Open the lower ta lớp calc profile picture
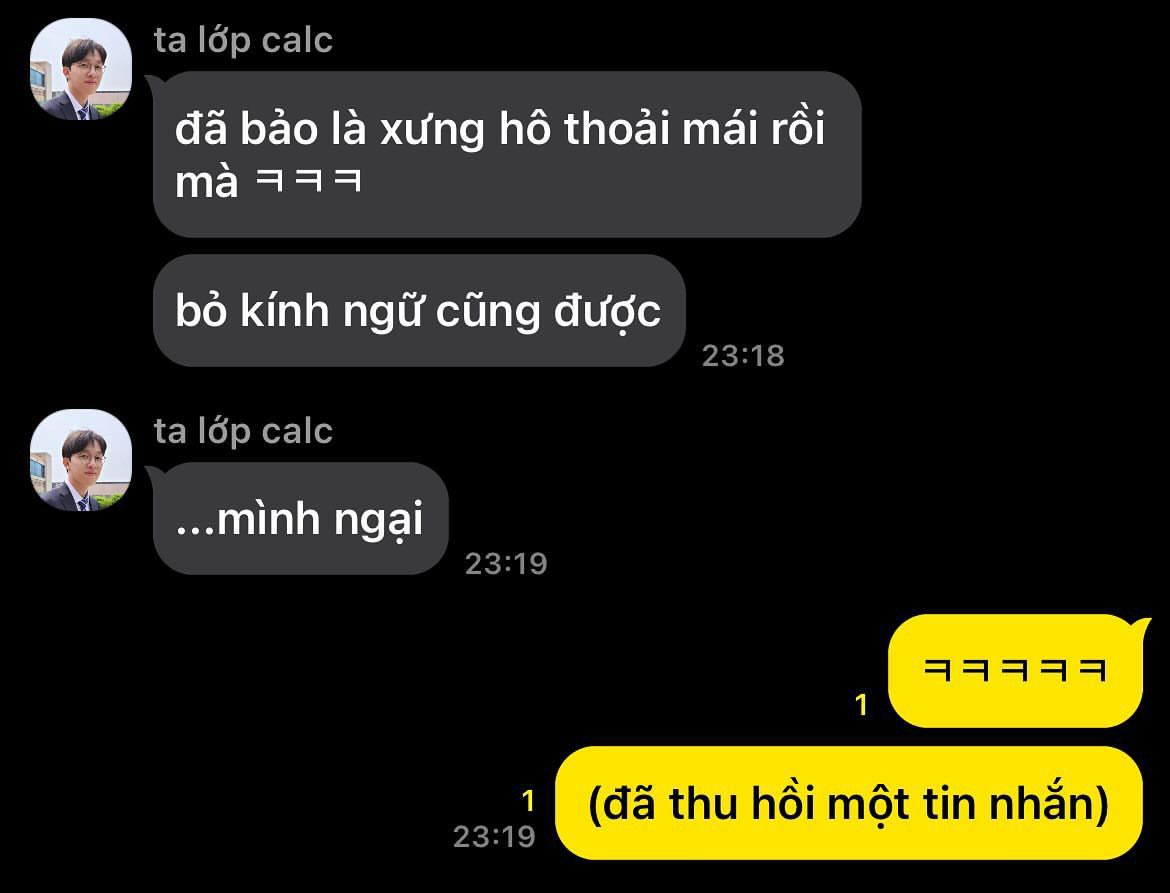This screenshot has height=893, width=1170. coord(81,460)
